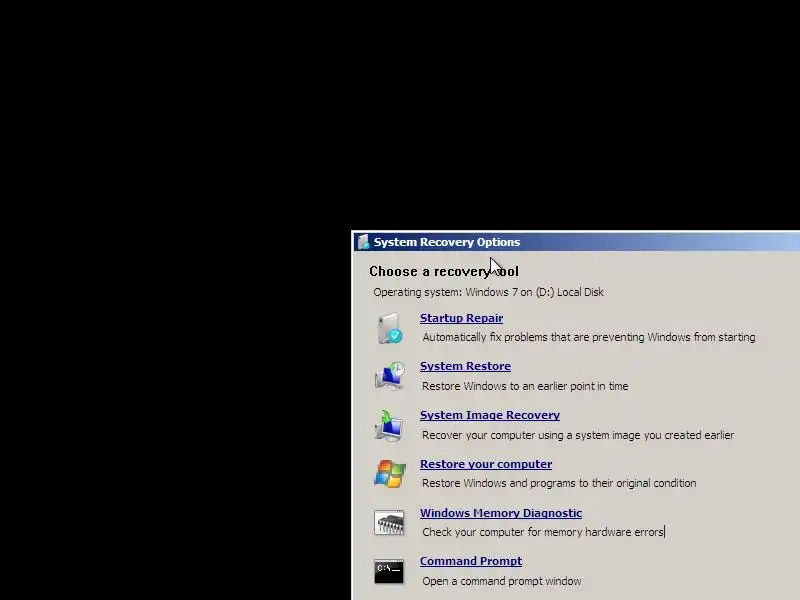Click the Command Prompt console icon
This screenshot has height=600, width=800.
coord(389,571)
